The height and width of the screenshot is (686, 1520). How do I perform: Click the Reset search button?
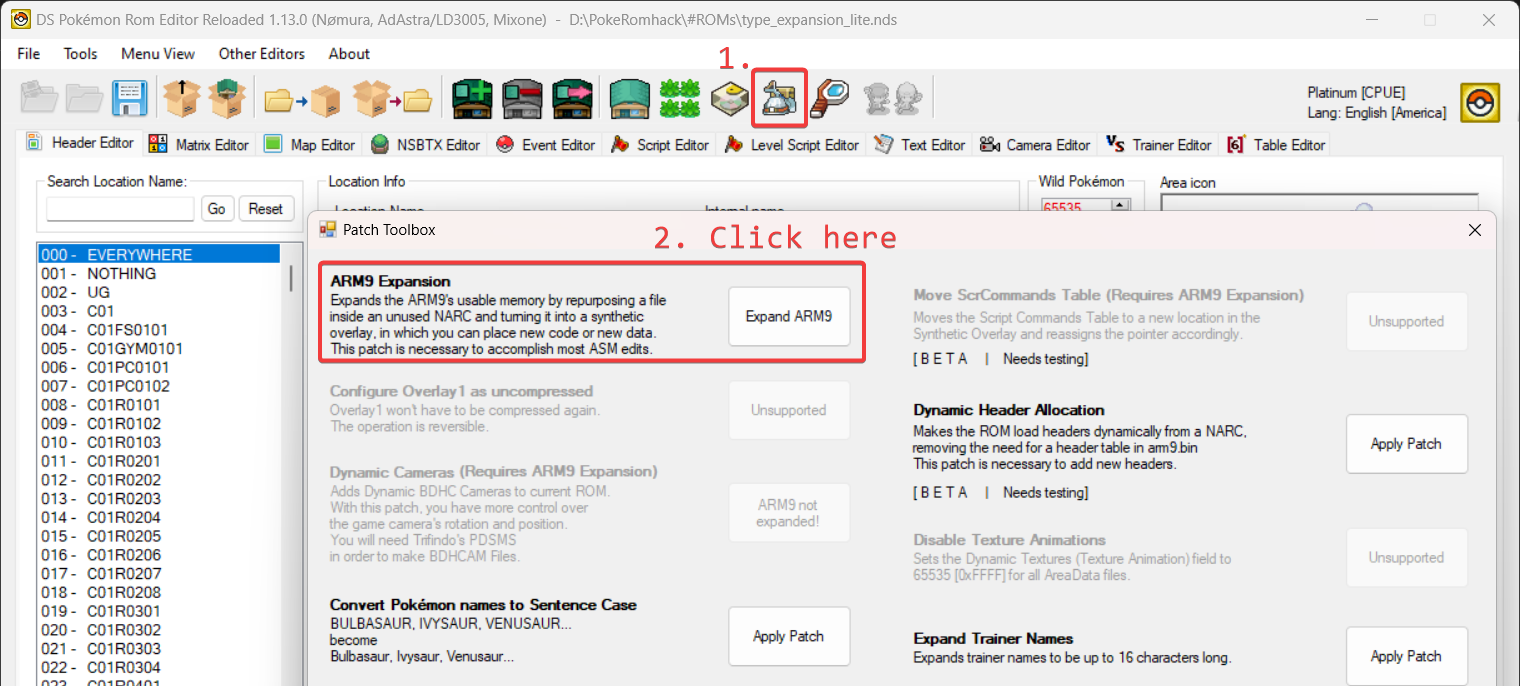pyautogui.click(x=266, y=209)
